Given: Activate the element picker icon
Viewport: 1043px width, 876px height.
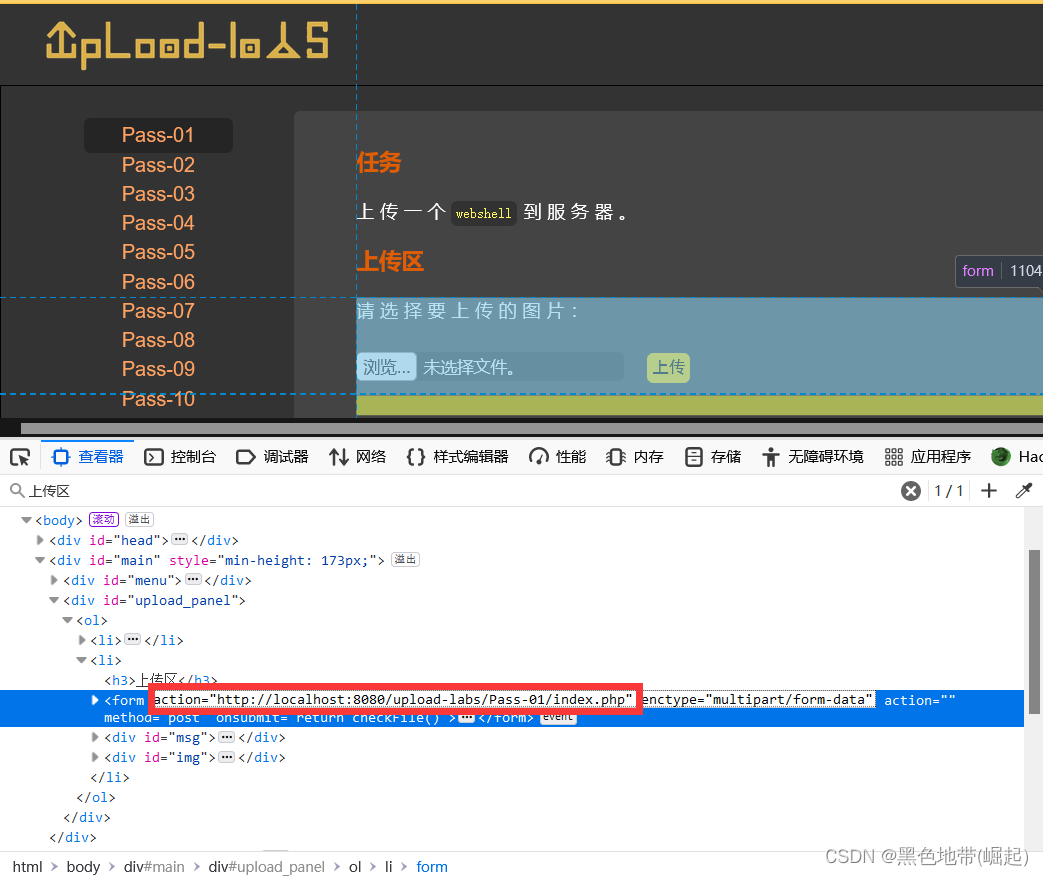Looking at the screenshot, I should (20, 457).
